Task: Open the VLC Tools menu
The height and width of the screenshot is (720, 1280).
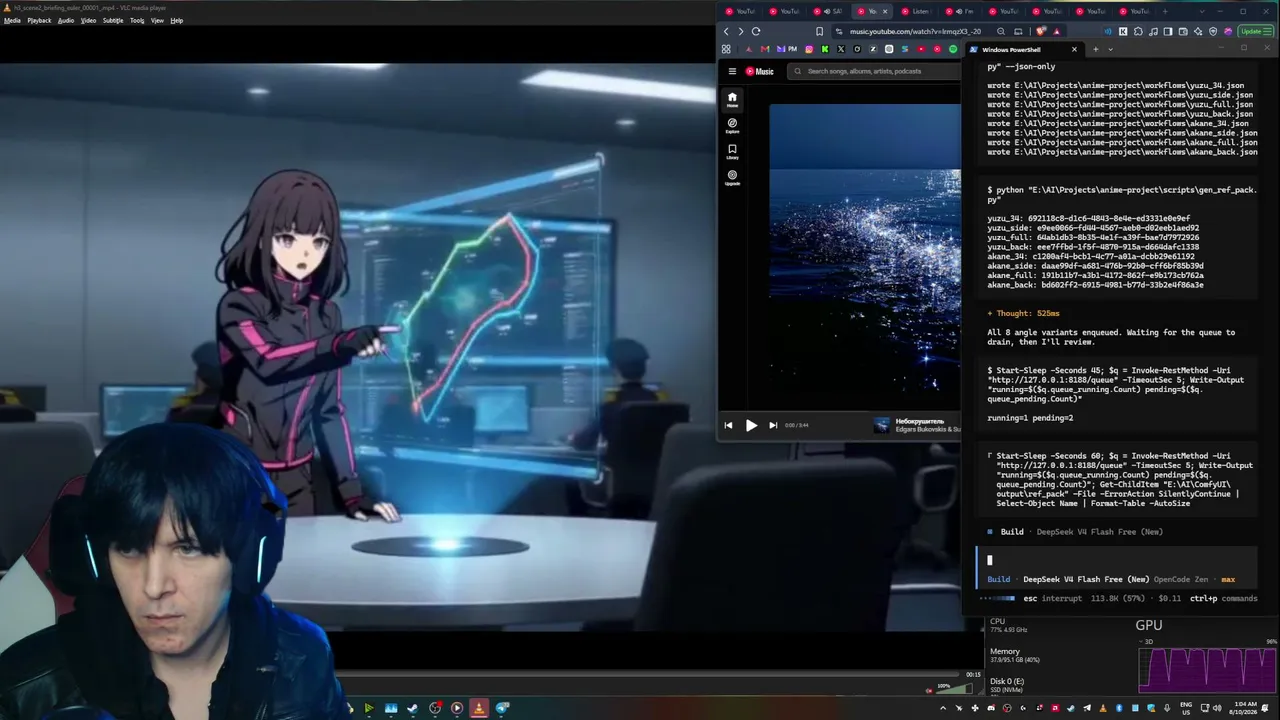Action: [137, 20]
